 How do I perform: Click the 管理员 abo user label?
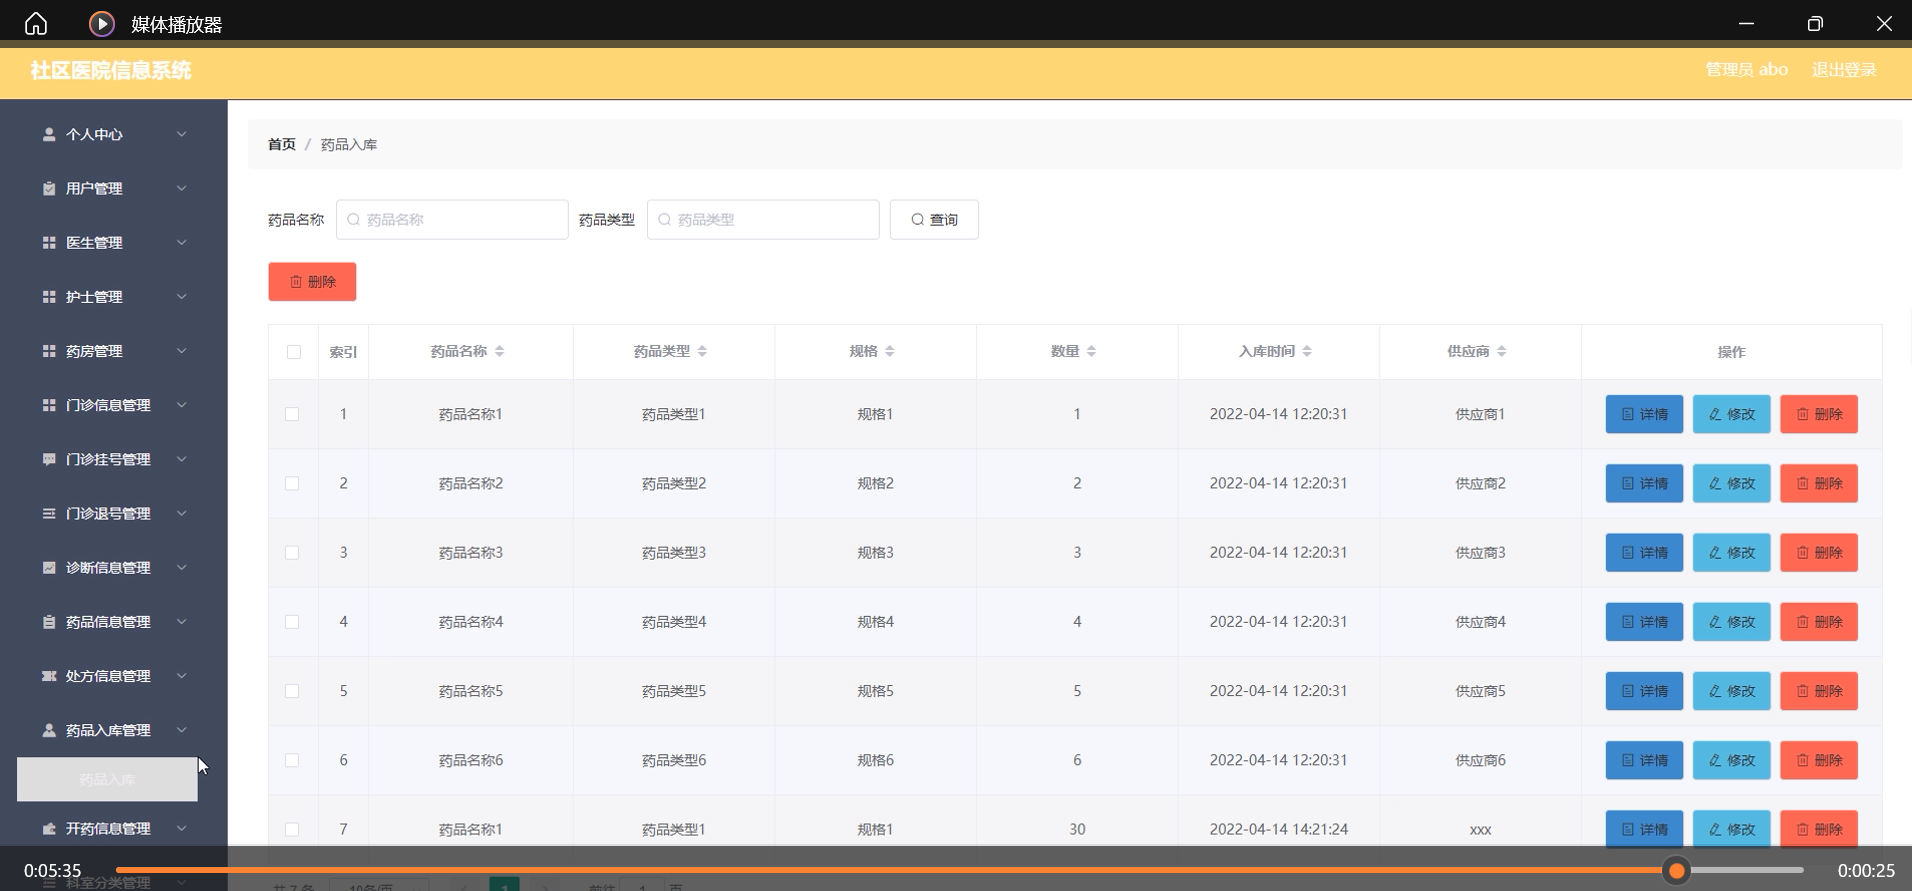click(1746, 70)
